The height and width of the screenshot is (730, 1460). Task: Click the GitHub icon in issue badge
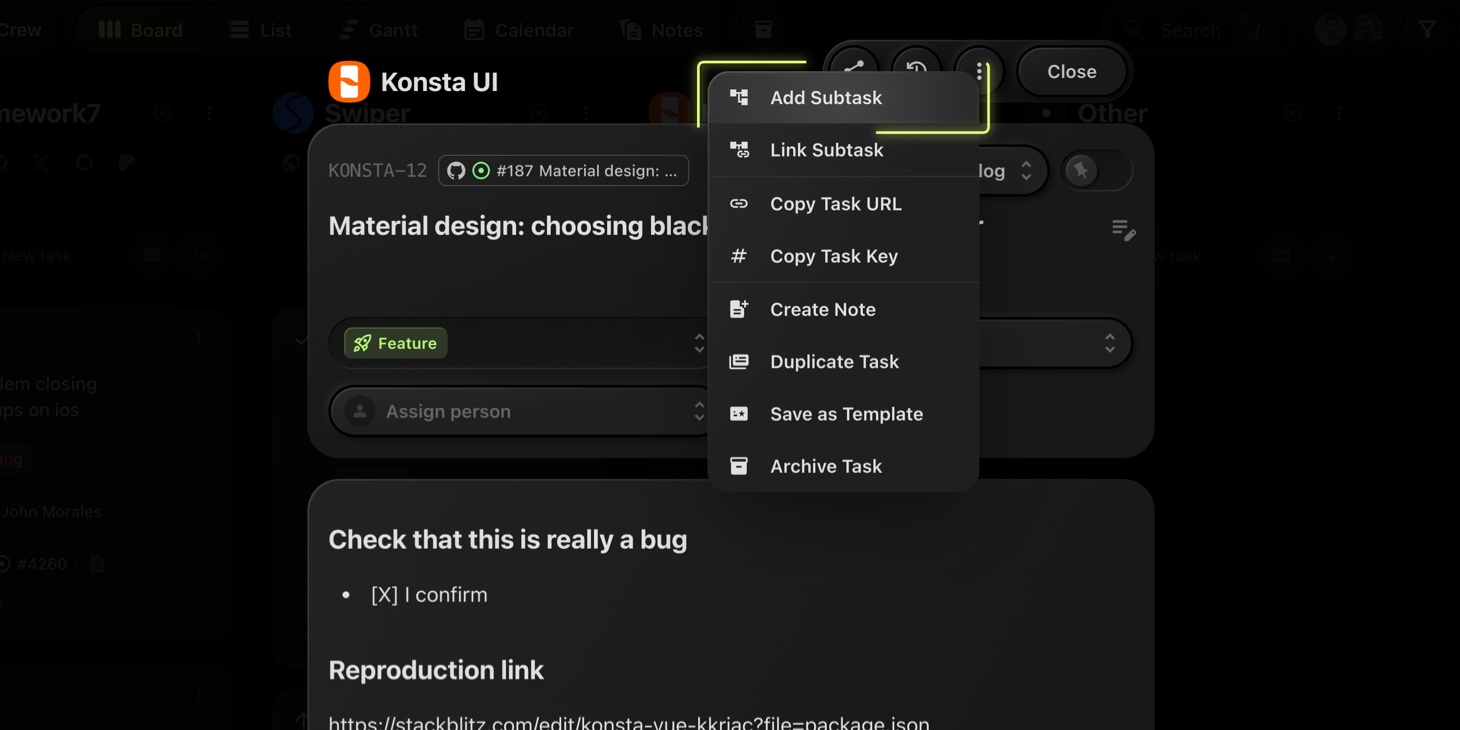(456, 171)
